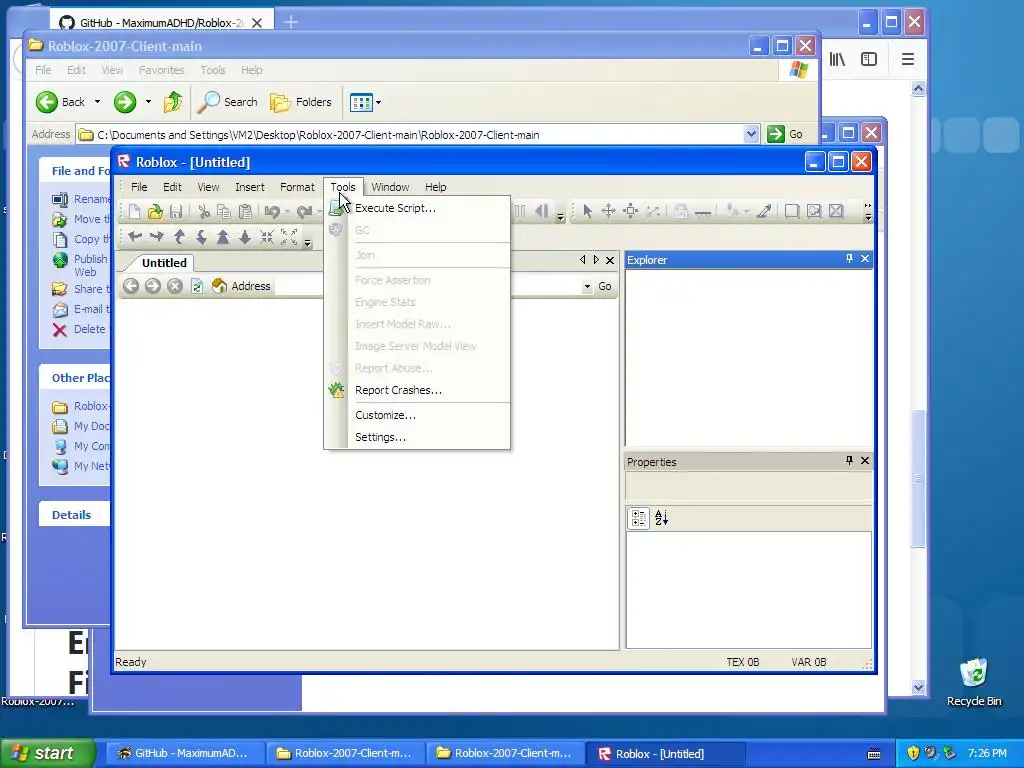Choose Execute Script from Tools menu

(x=395, y=208)
